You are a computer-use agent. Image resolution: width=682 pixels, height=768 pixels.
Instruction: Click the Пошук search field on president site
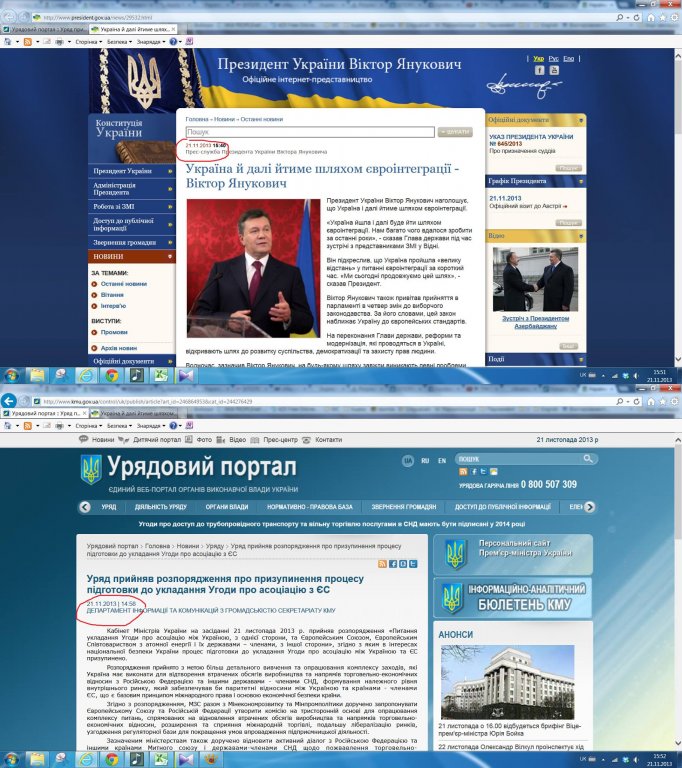tap(310, 132)
